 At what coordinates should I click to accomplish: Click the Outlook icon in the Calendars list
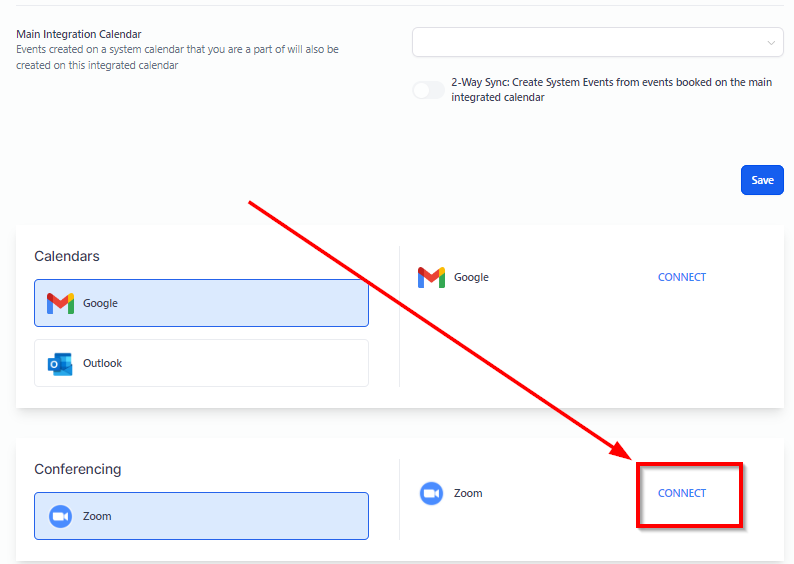(x=60, y=364)
